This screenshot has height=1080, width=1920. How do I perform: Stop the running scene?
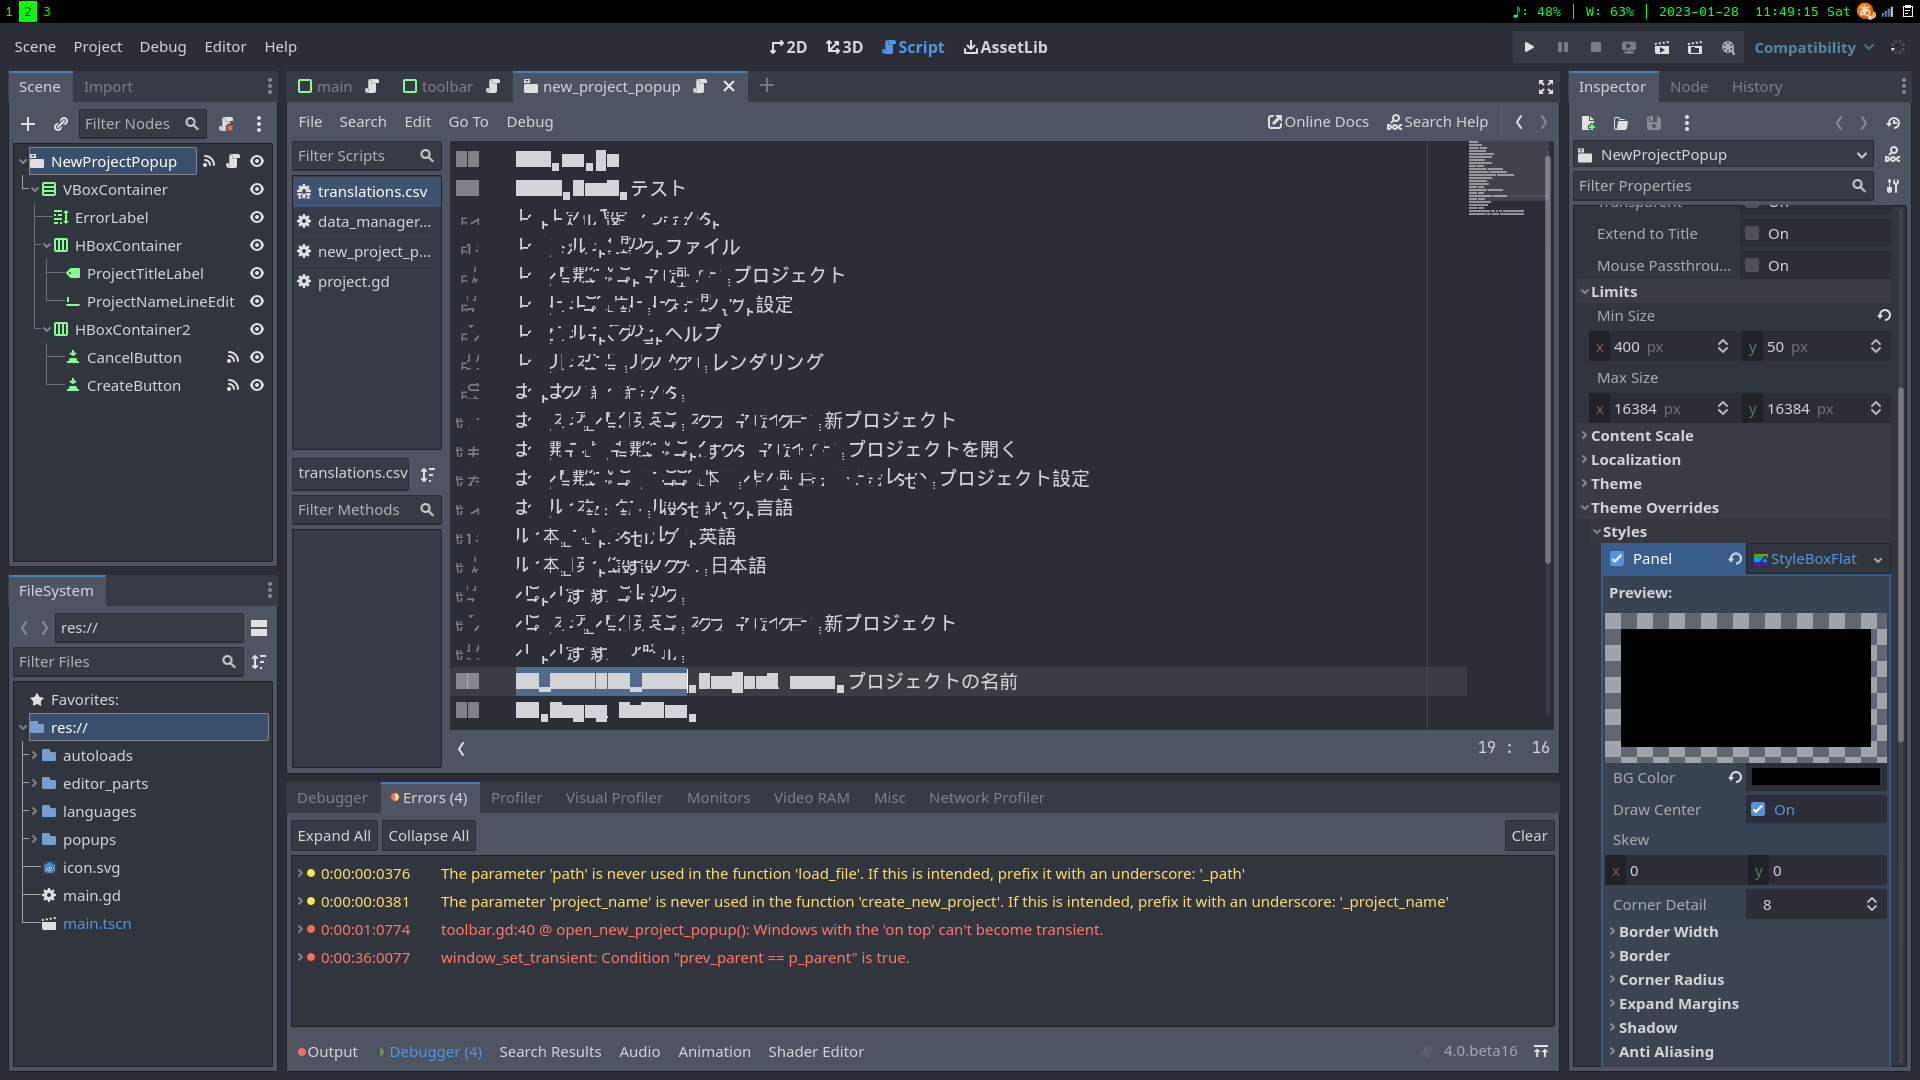tap(1597, 47)
